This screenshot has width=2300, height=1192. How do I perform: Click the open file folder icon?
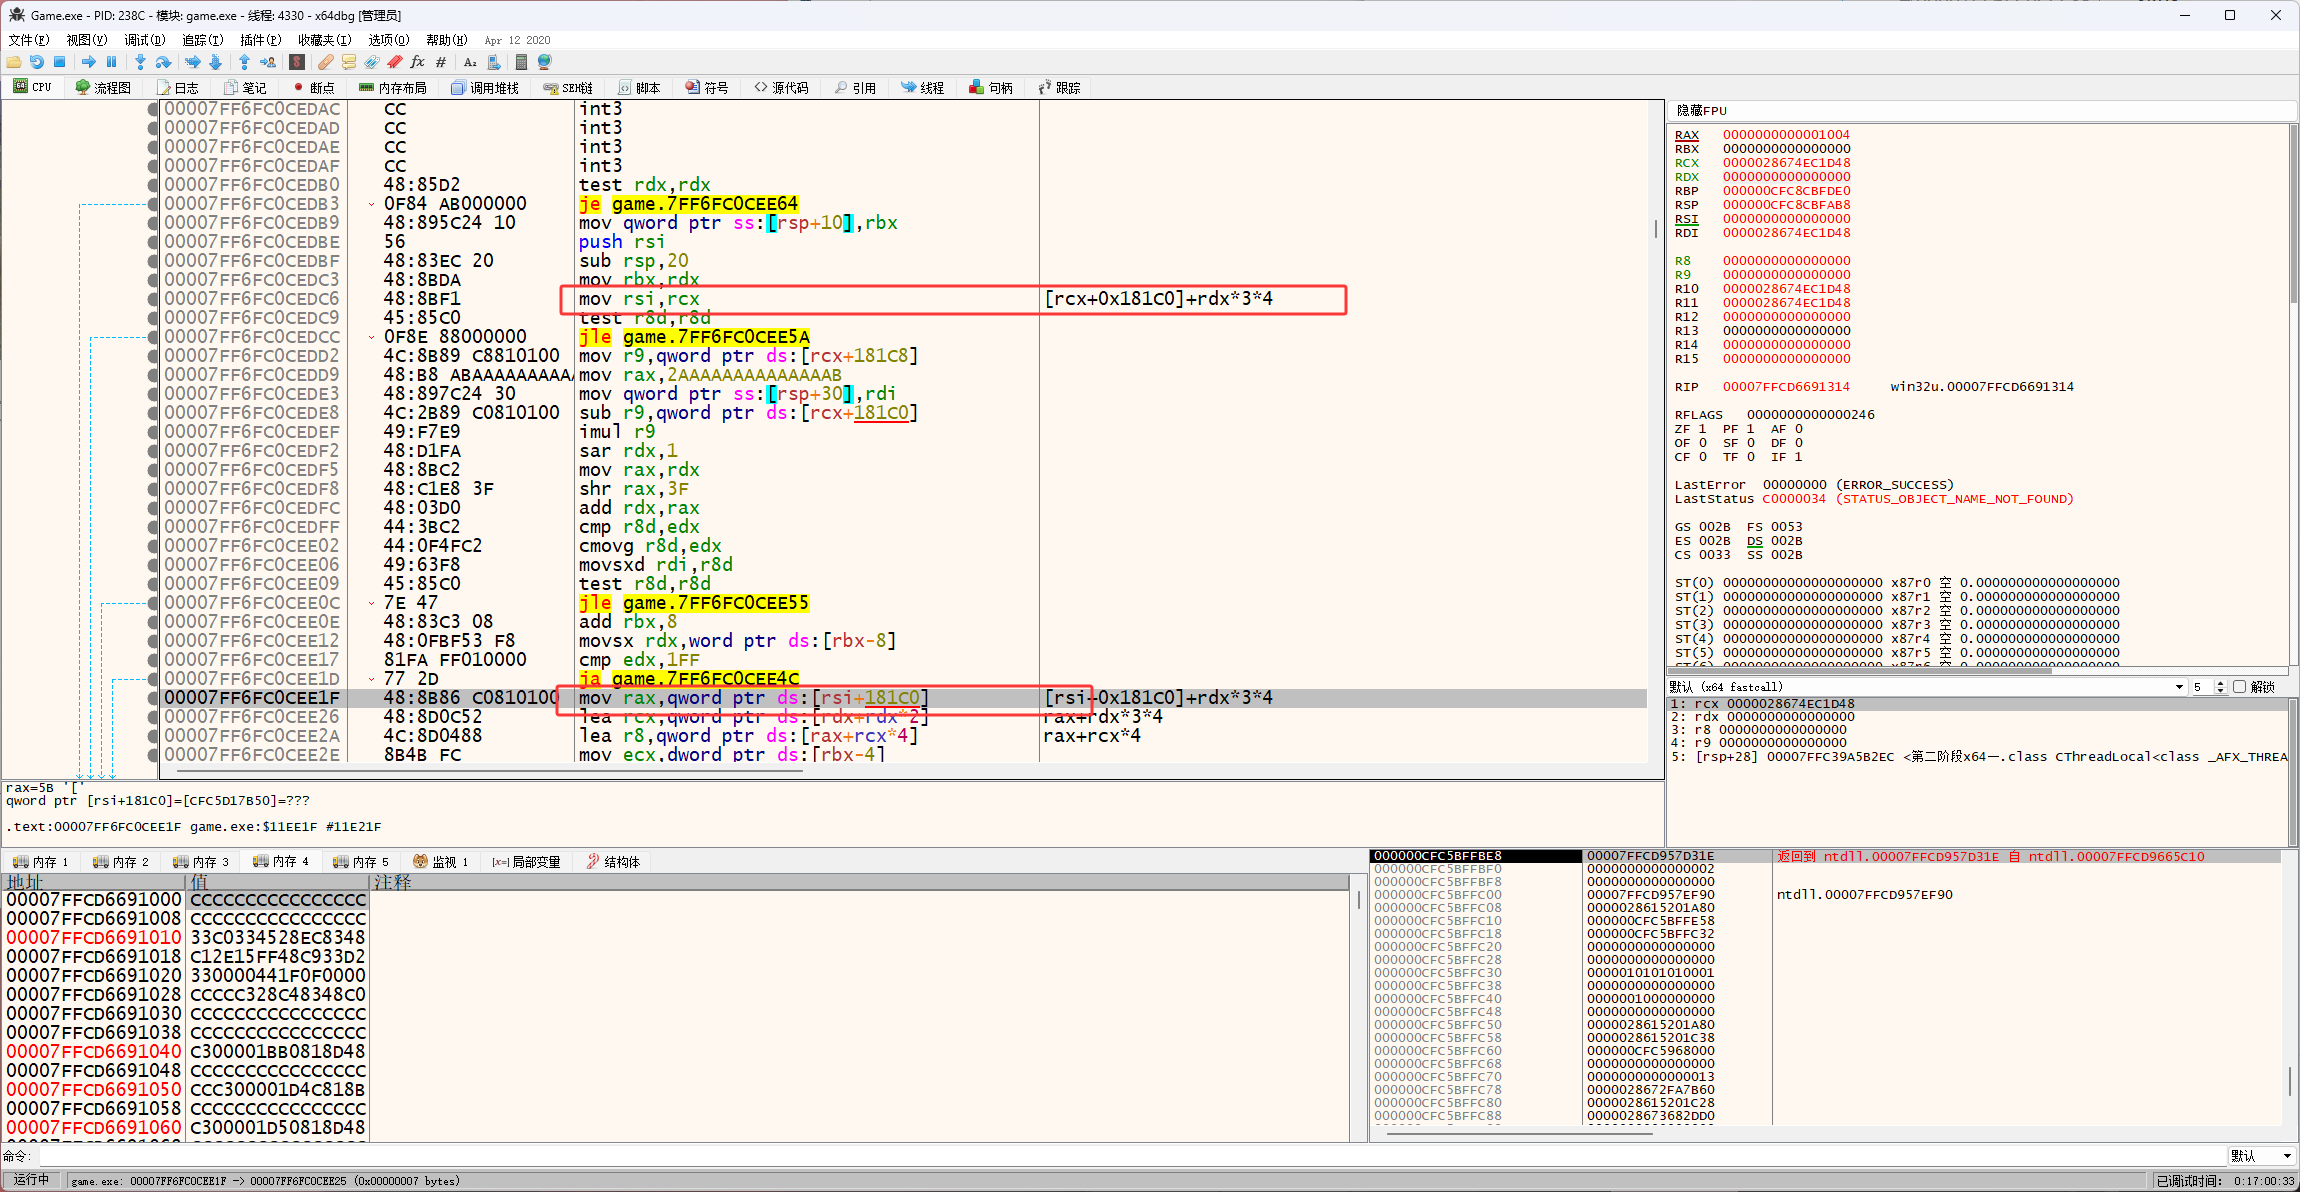pos(14,62)
